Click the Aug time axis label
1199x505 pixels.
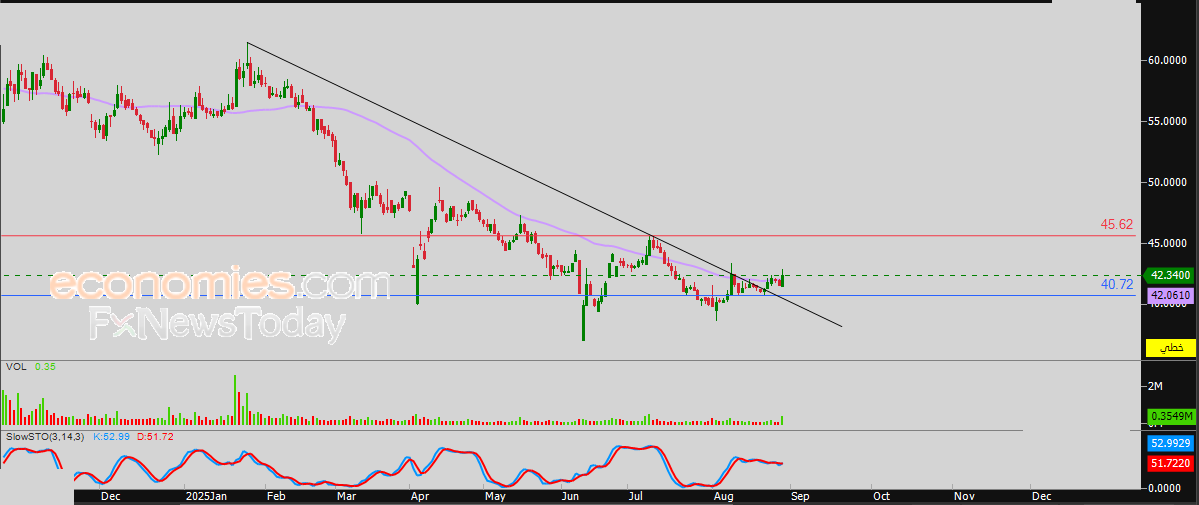click(x=723, y=497)
